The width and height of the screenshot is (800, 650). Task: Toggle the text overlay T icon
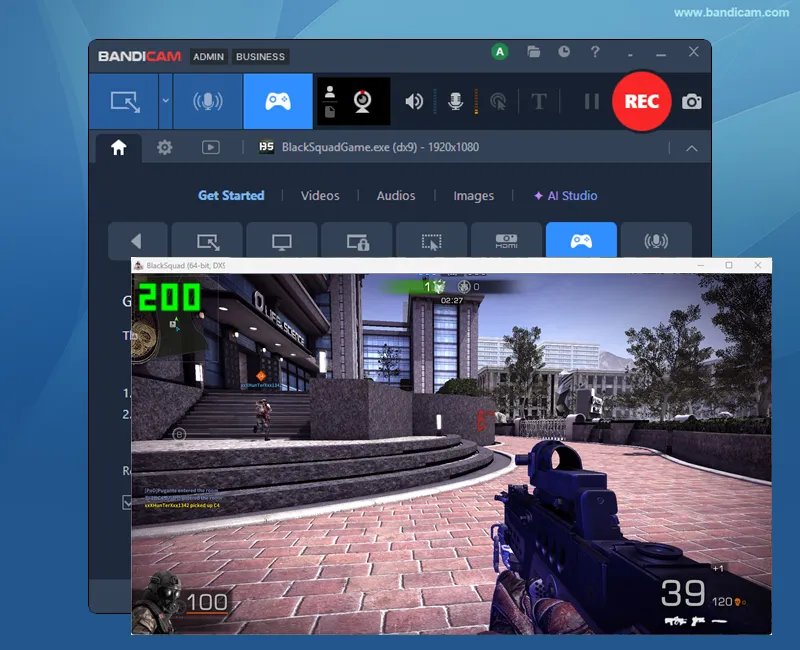point(539,102)
